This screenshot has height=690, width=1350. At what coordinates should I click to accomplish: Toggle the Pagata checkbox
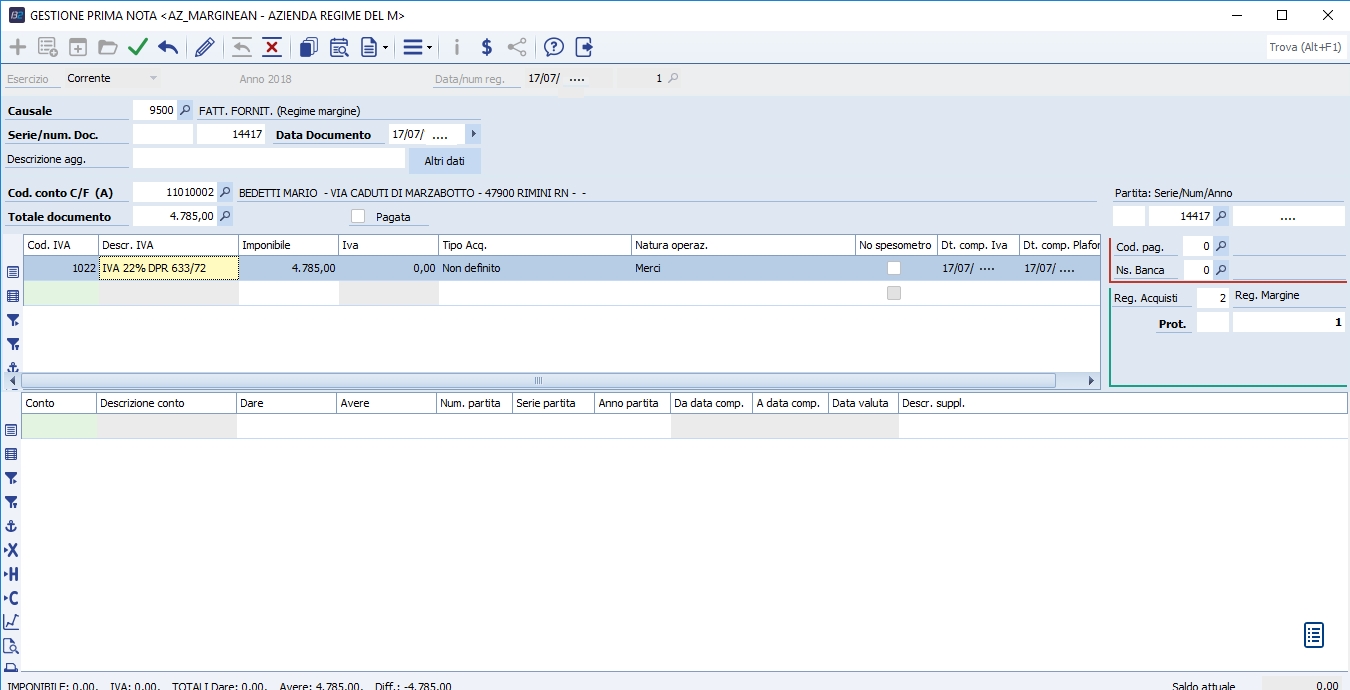pos(358,217)
